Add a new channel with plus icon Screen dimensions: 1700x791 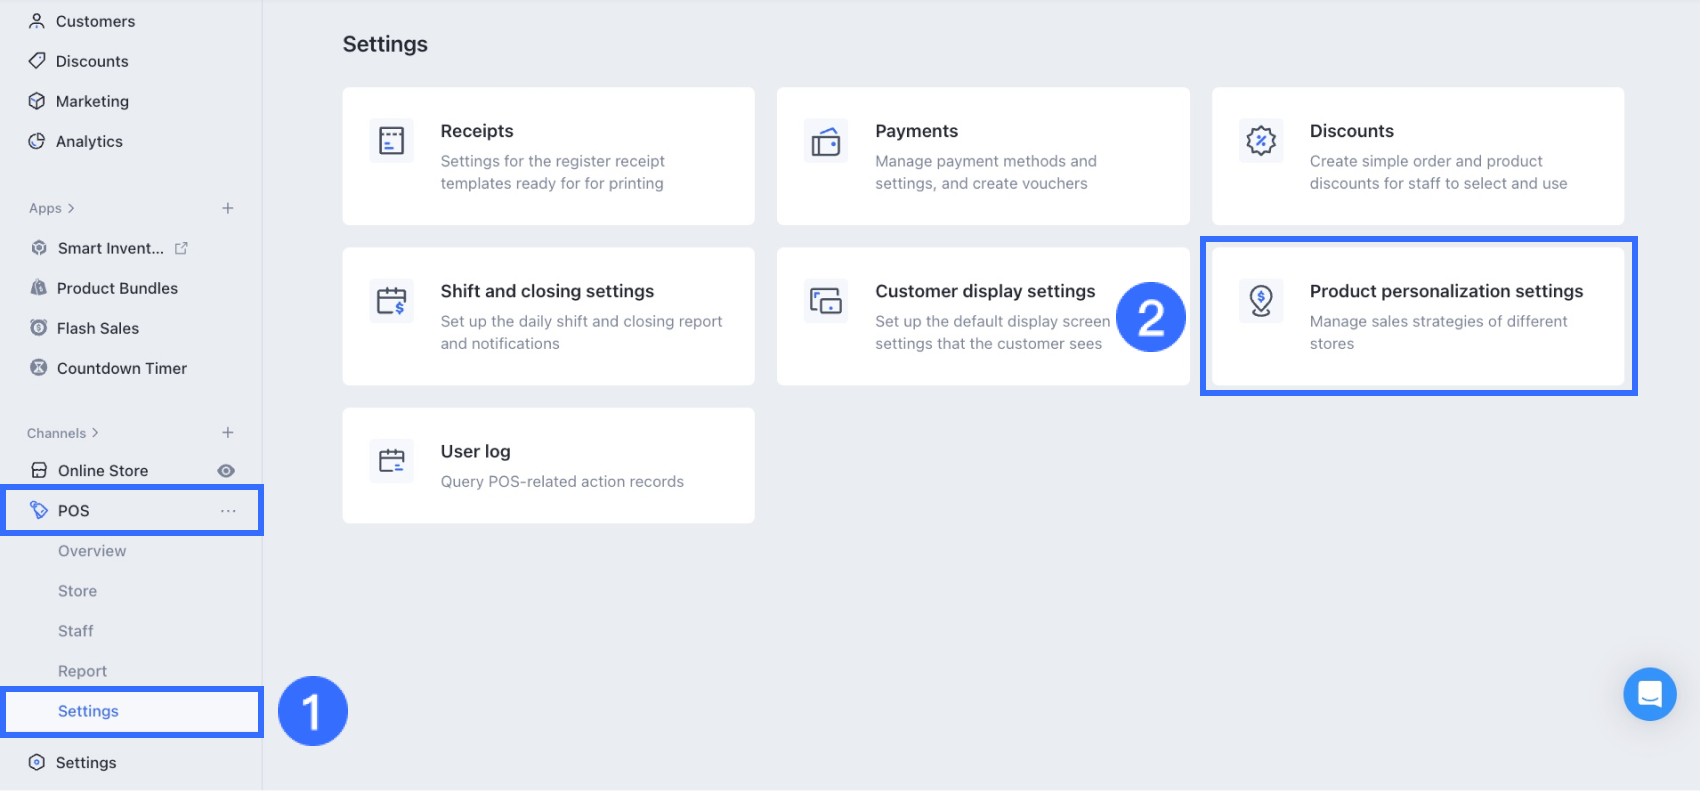click(228, 433)
